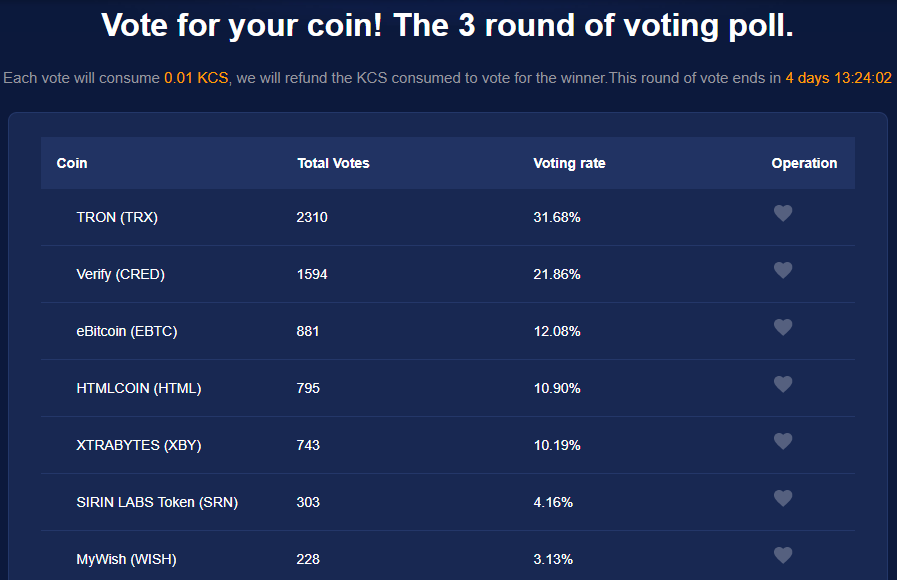Viewport: 897px width, 580px height.
Task: Click the heart icon for TRON (TRX)
Action: [783, 213]
